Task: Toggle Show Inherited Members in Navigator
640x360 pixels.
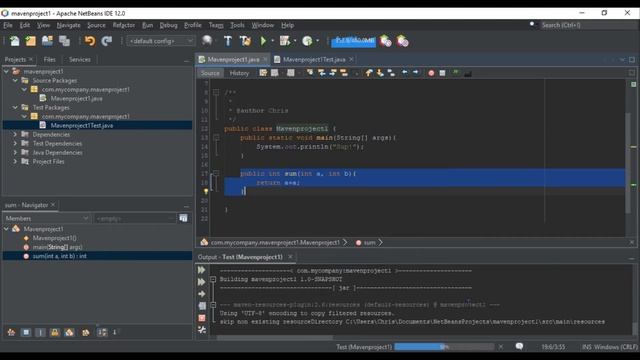Action: [x=11, y=332]
